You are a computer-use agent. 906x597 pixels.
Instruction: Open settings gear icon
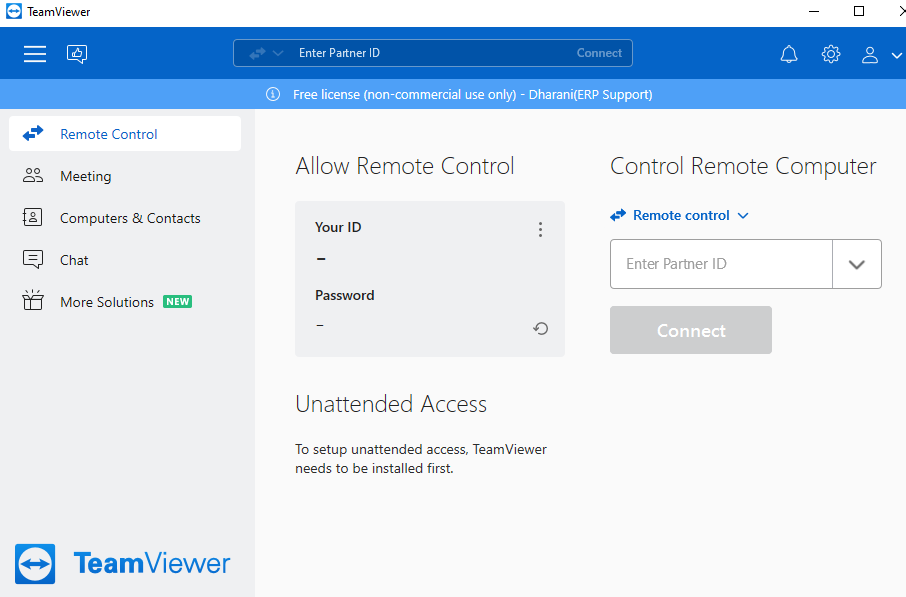tap(831, 54)
